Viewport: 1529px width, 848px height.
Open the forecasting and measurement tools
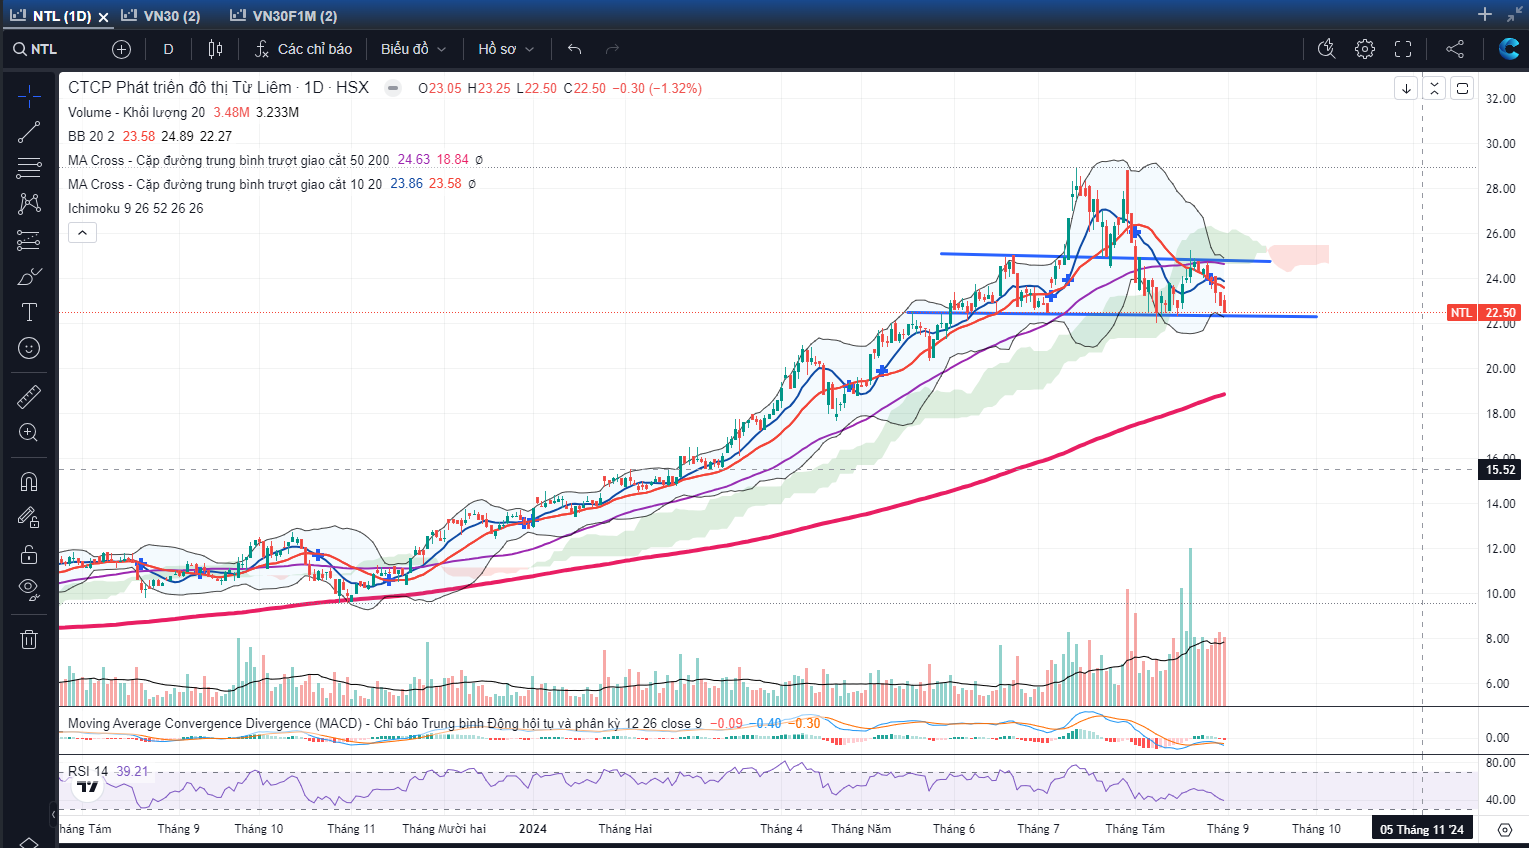click(x=29, y=240)
